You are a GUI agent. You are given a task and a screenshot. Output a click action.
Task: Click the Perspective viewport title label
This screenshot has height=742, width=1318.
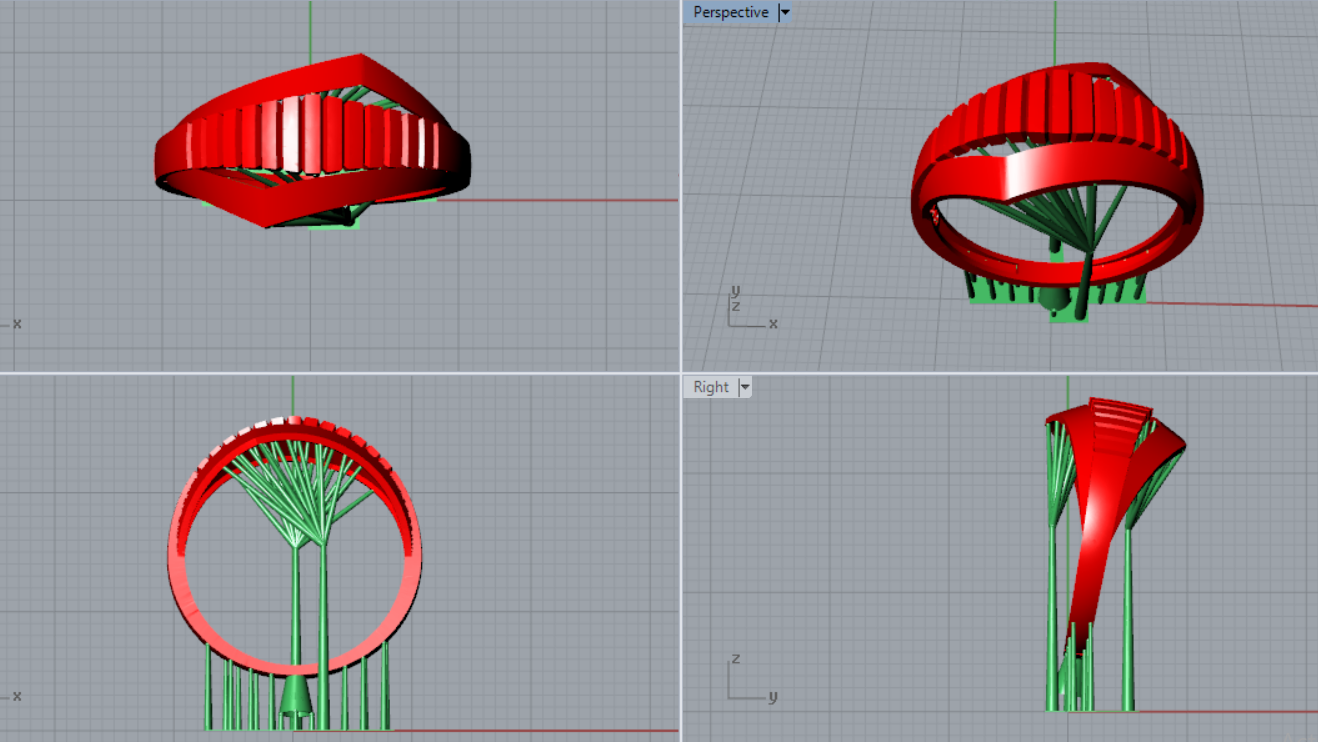731,13
